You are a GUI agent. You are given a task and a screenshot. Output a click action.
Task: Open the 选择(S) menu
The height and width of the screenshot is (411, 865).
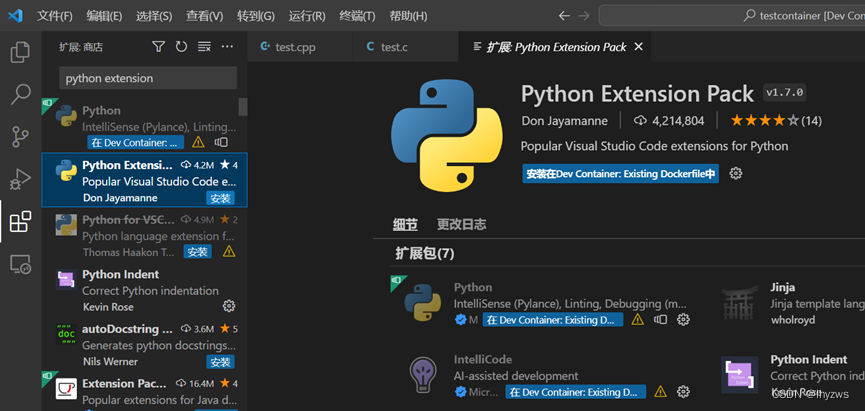point(154,16)
